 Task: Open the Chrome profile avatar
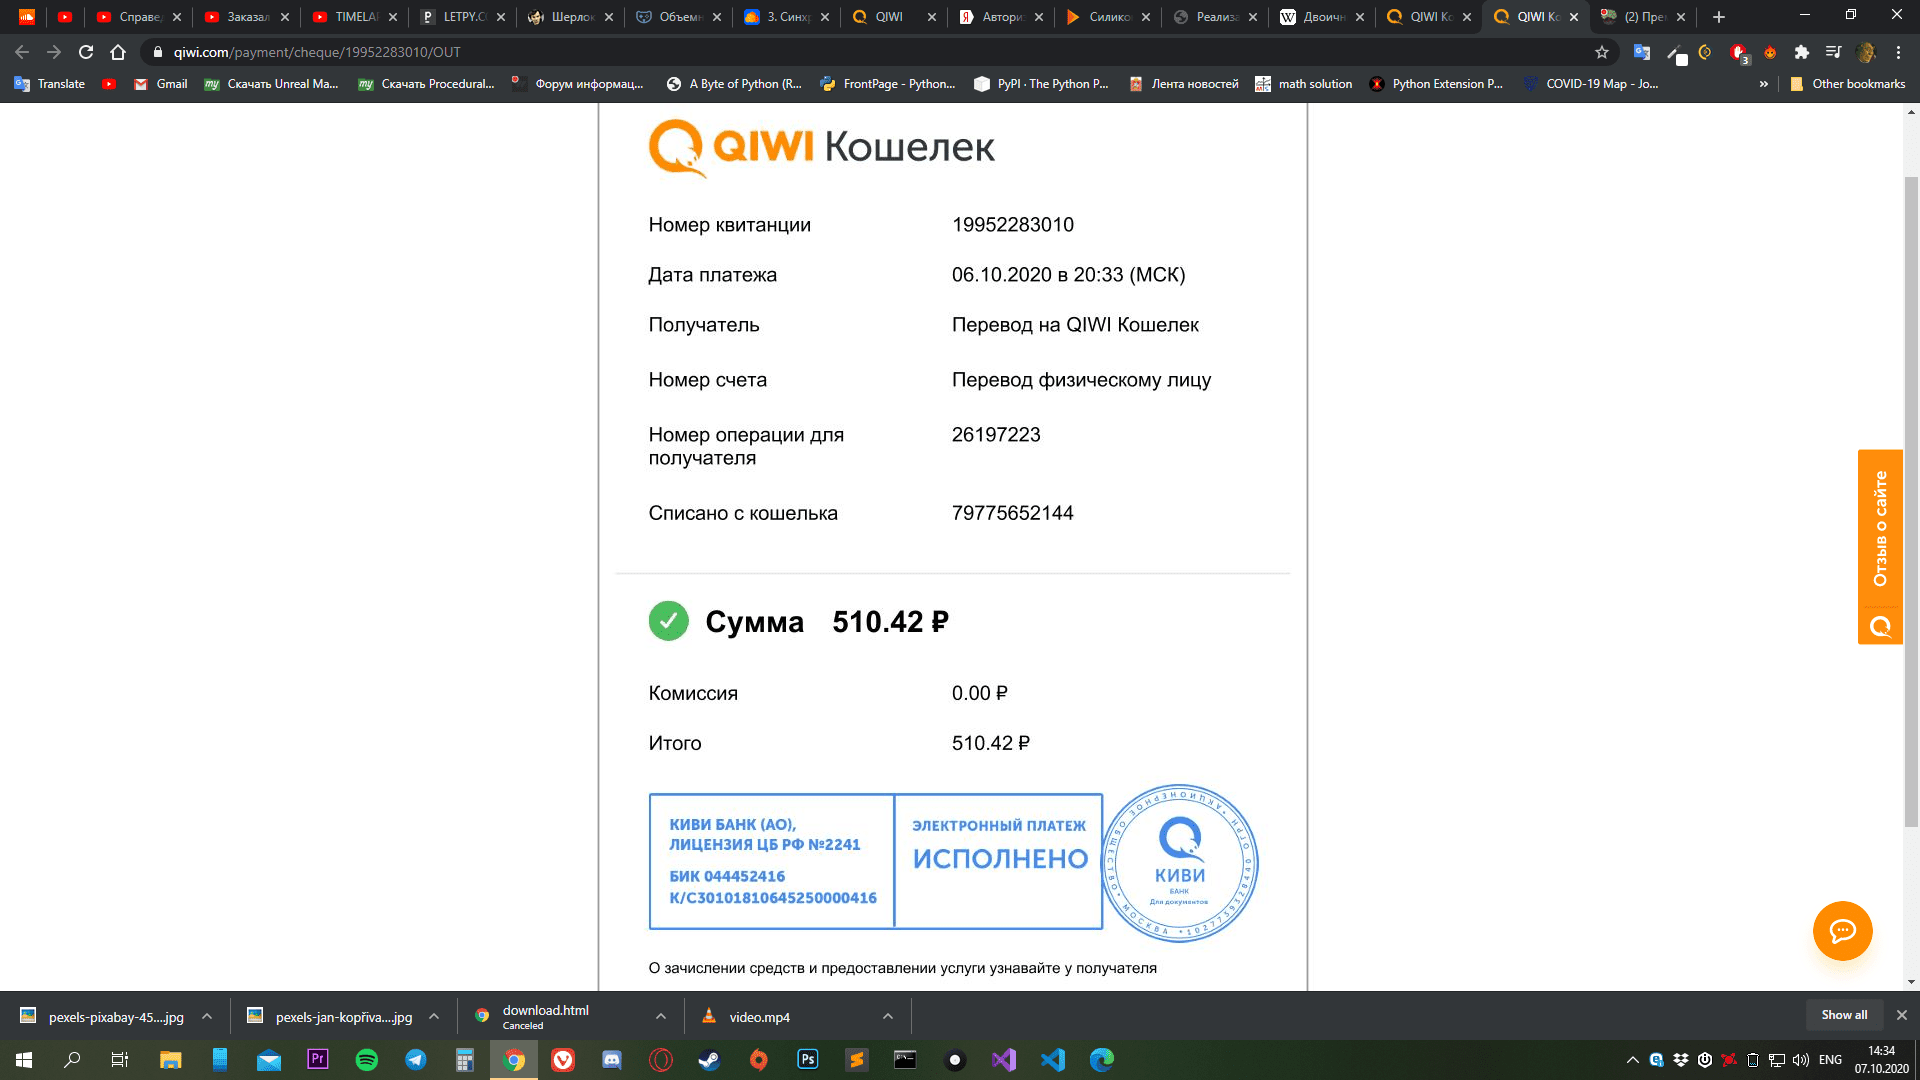(x=1866, y=52)
